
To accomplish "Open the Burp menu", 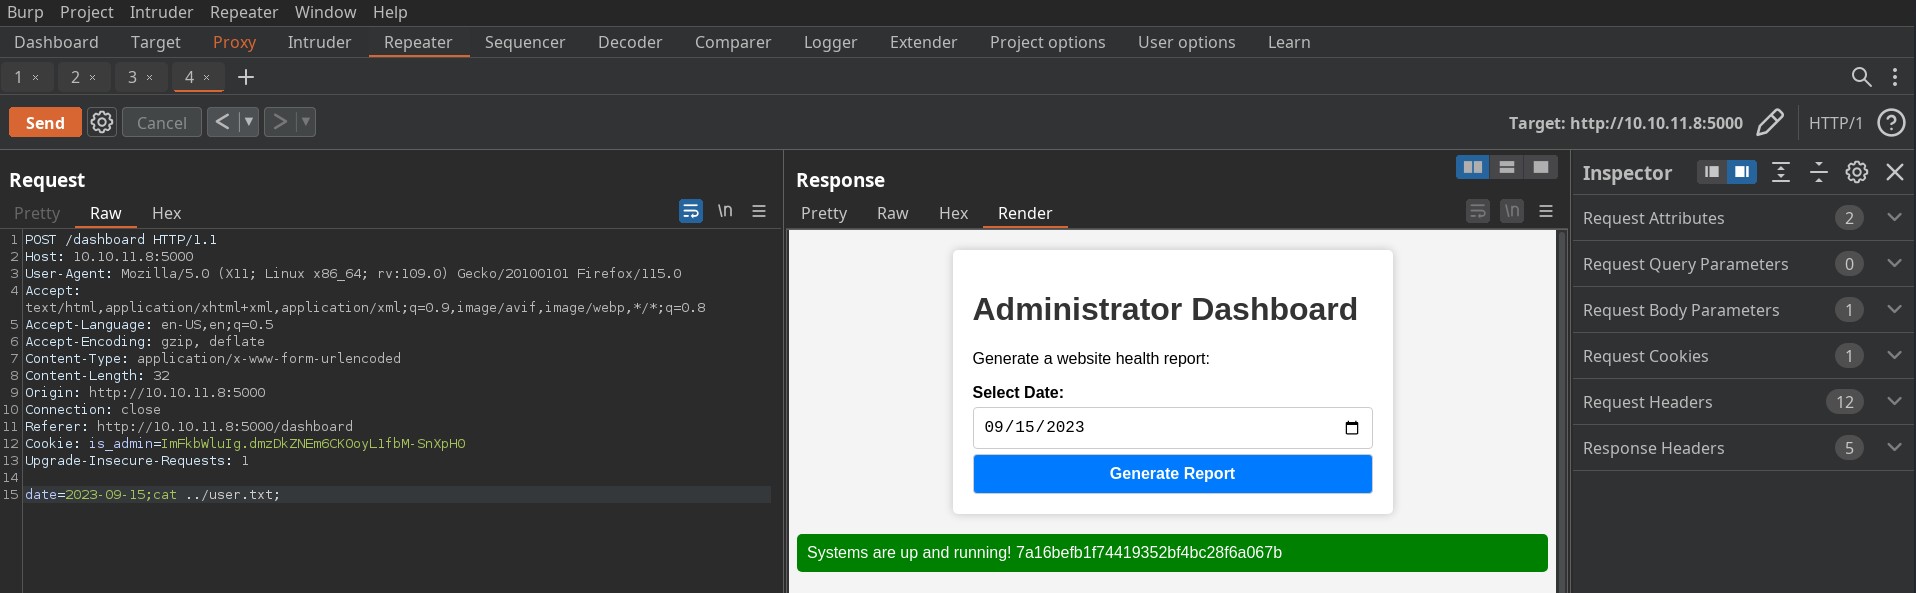I will coord(25,12).
